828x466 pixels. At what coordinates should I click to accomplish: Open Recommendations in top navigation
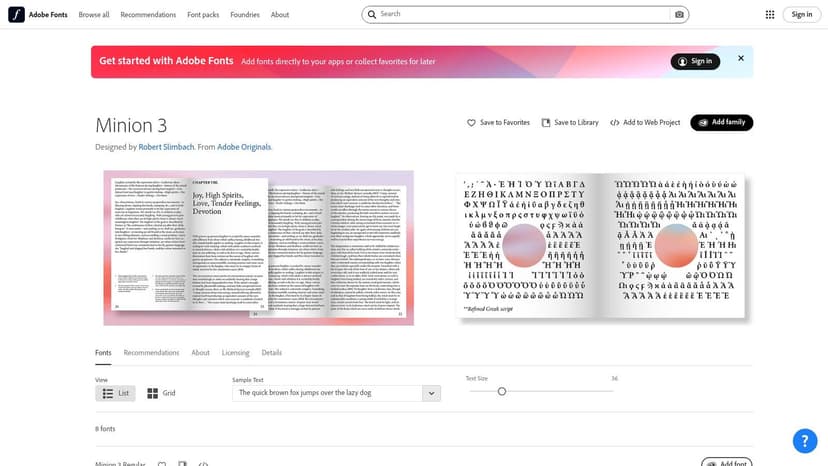click(x=148, y=15)
